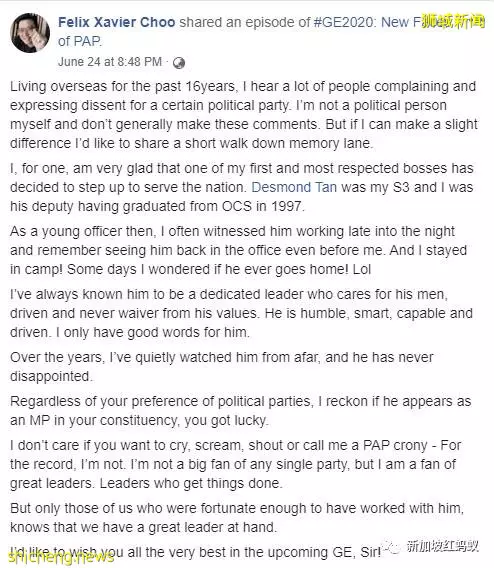Click the 'Regardless of your preference' paragraph
Screen dimensions: 494x568
click(x=240, y=411)
